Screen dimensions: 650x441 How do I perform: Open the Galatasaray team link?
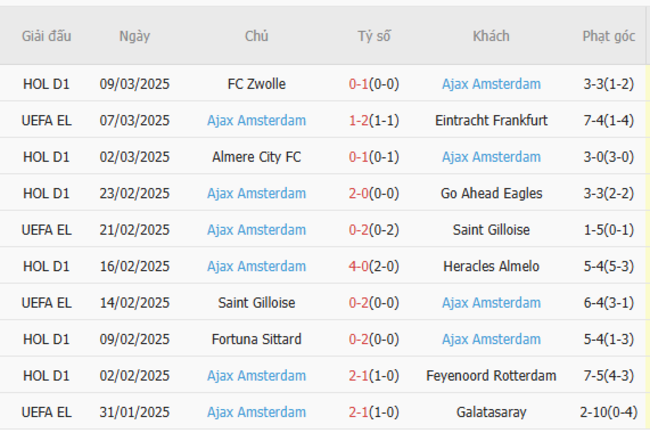tap(491, 412)
